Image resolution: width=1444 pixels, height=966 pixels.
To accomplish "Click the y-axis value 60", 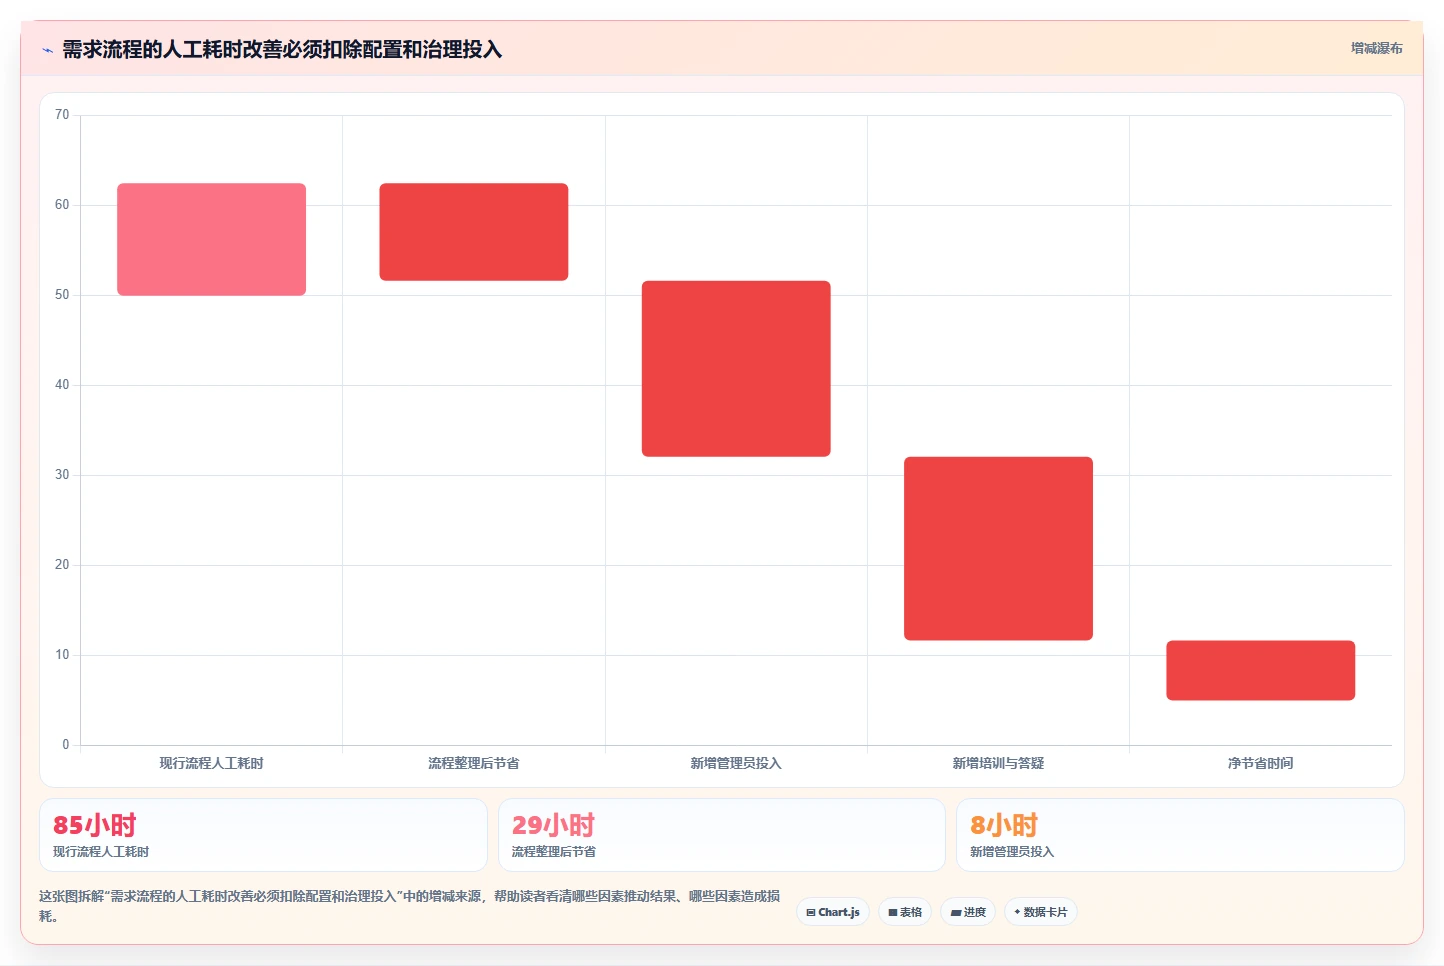I will tap(62, 205).
